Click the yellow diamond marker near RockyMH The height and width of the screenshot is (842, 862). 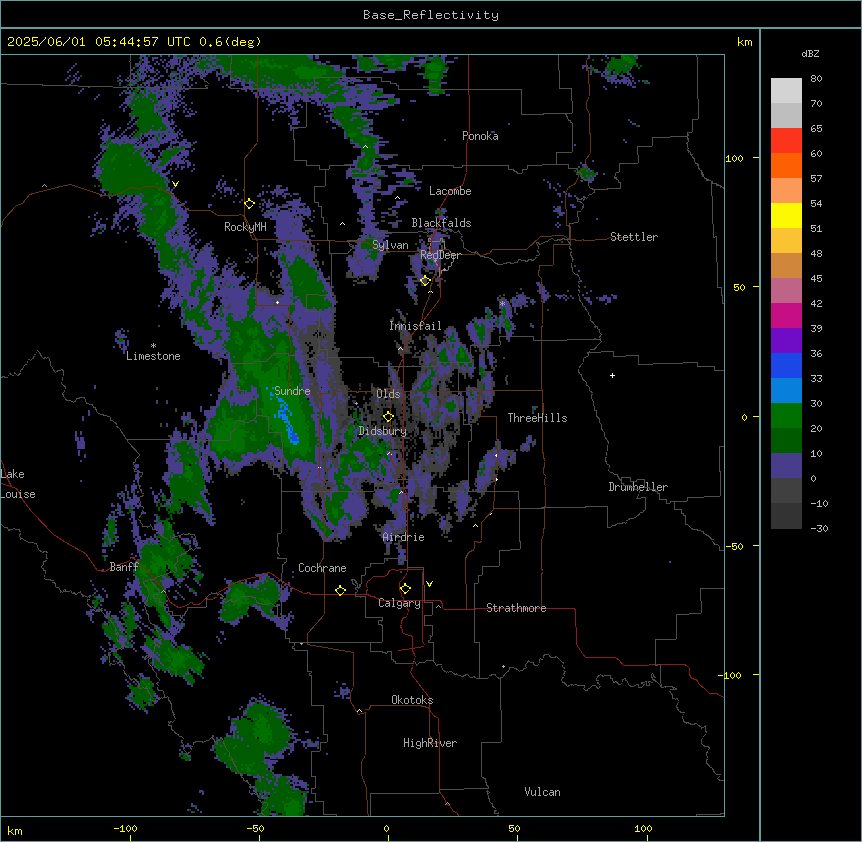[x=250, y=204]
